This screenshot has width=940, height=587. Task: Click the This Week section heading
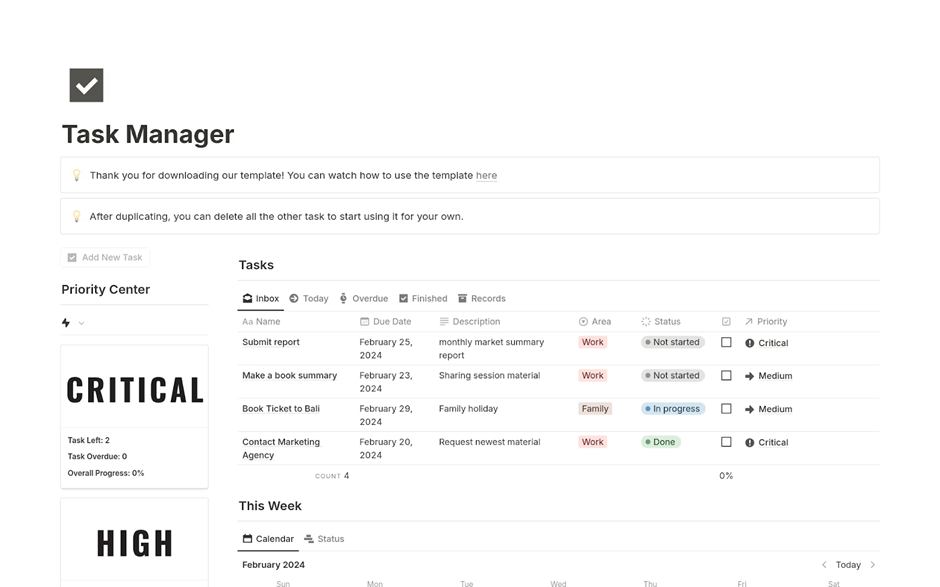(x=270, y=505)
